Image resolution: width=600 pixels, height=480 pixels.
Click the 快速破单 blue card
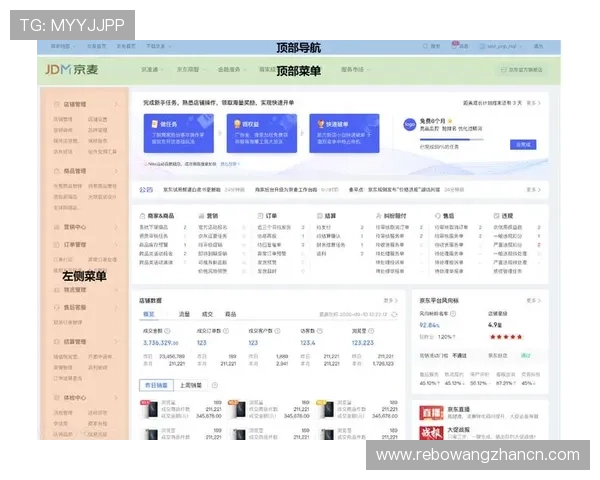pyautogui.click(x=344, y=133)
